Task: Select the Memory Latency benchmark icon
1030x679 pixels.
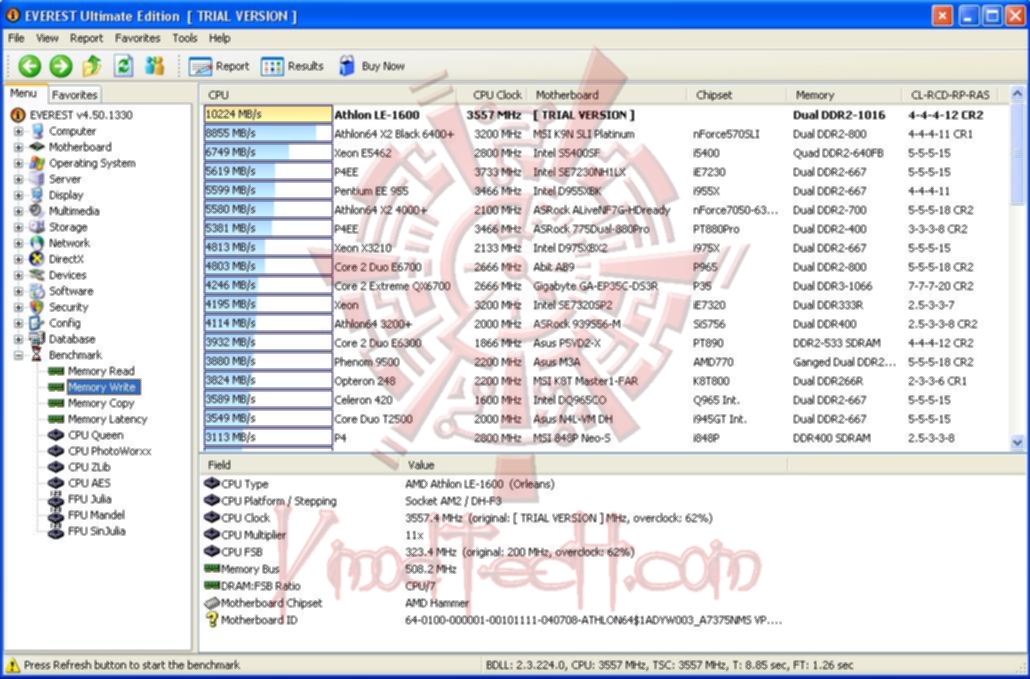Action: pyautogui.click(x=56, y=419)
